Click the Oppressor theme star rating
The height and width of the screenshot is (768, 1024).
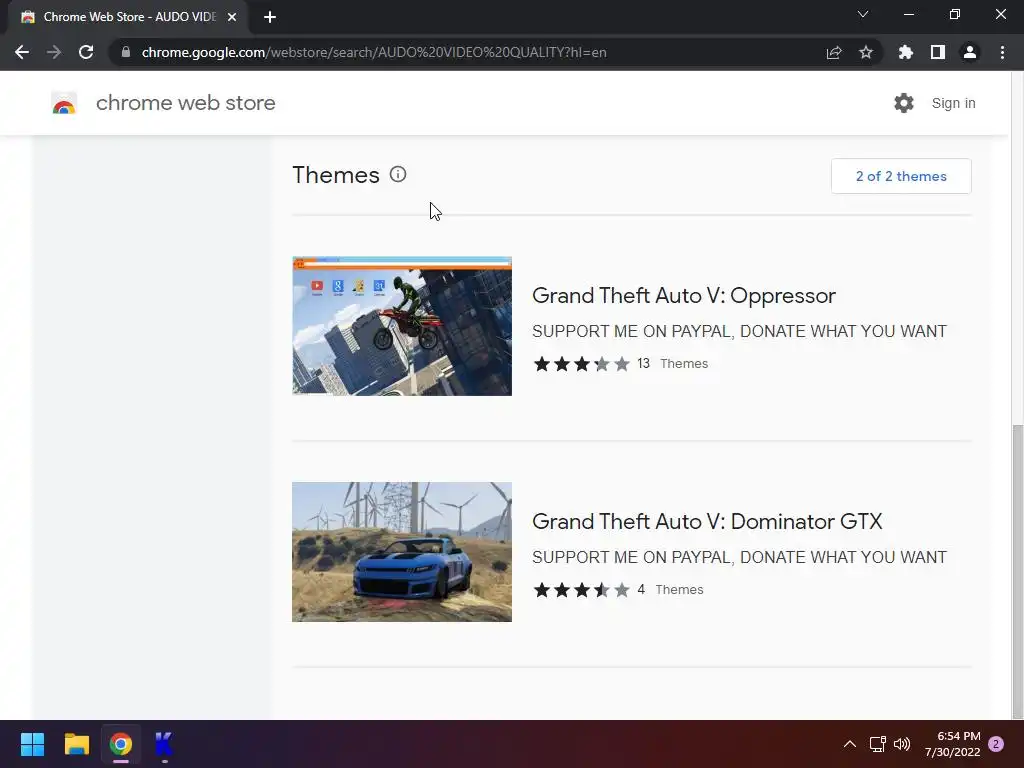[581, 364]
